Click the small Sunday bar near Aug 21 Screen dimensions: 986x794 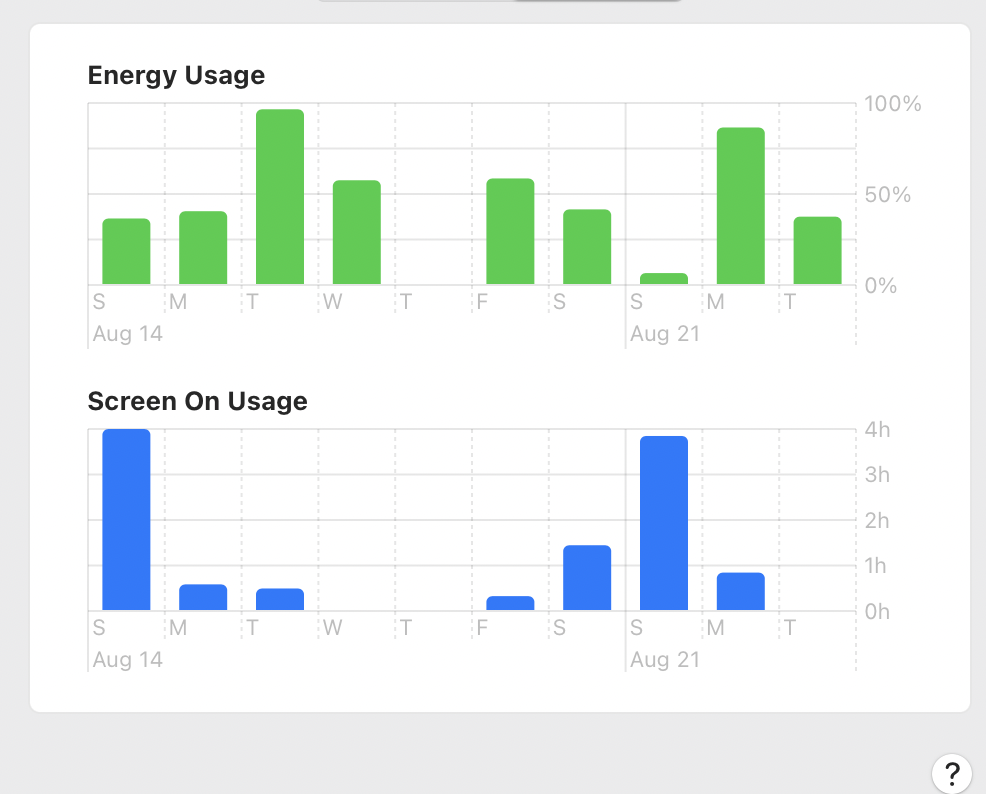tap(664, 278)
